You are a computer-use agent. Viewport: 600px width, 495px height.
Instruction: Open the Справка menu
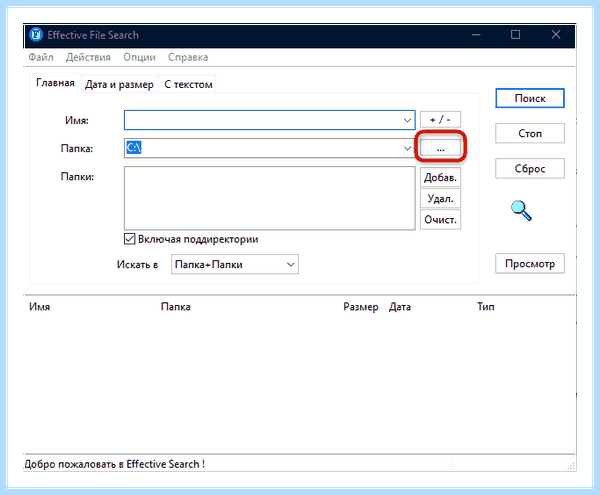pyautogui.click(x=188, y=57)
